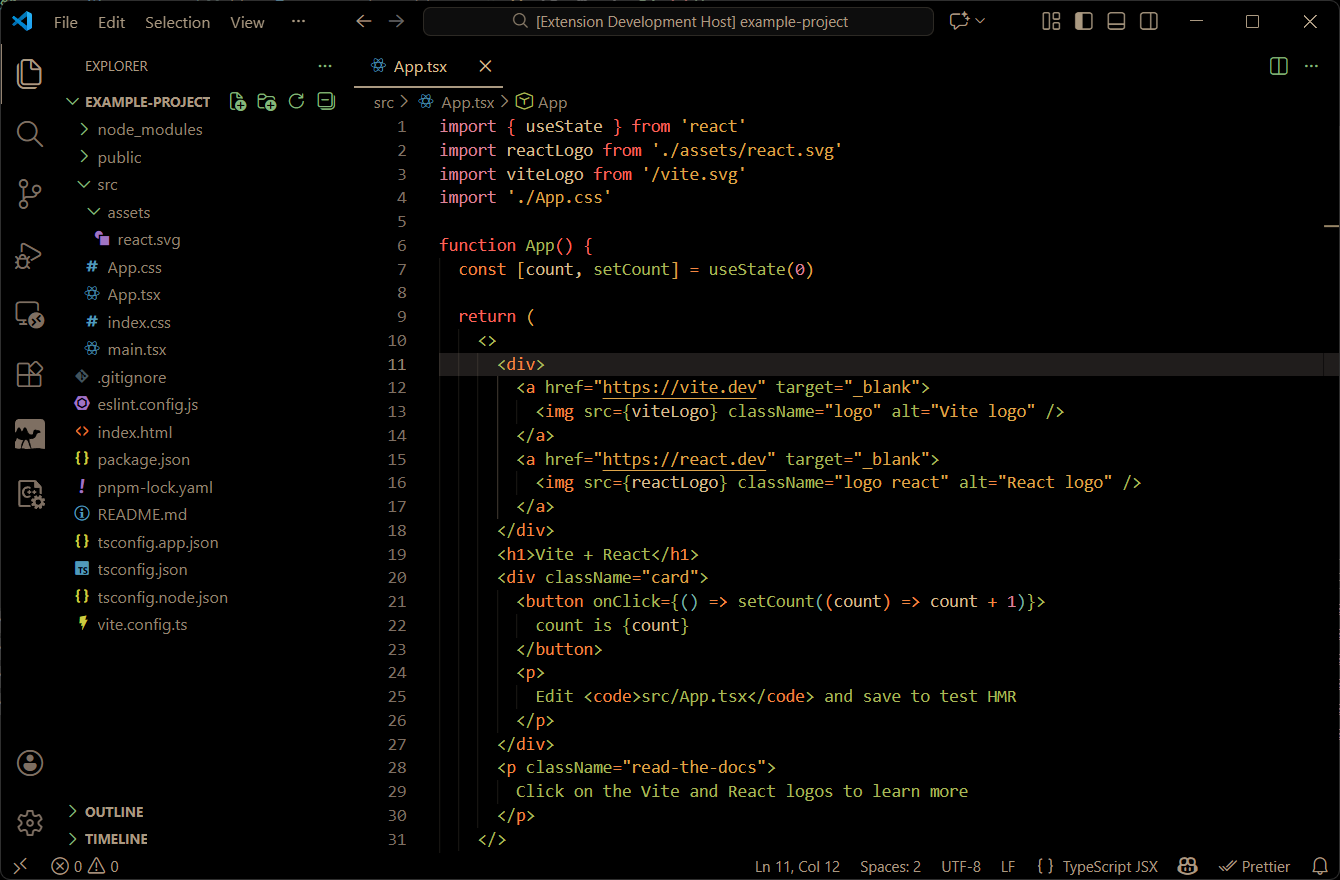
Task: Open the collapsed menus ellipsis in menu bar
Action: click(x=298, y=22)
